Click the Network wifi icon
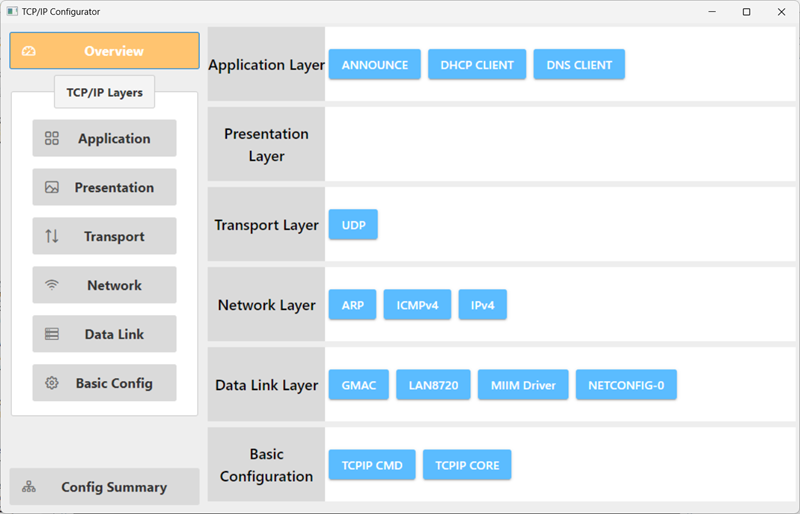The width and height of the screenshot is (800, 514). [x=52, y=285]
